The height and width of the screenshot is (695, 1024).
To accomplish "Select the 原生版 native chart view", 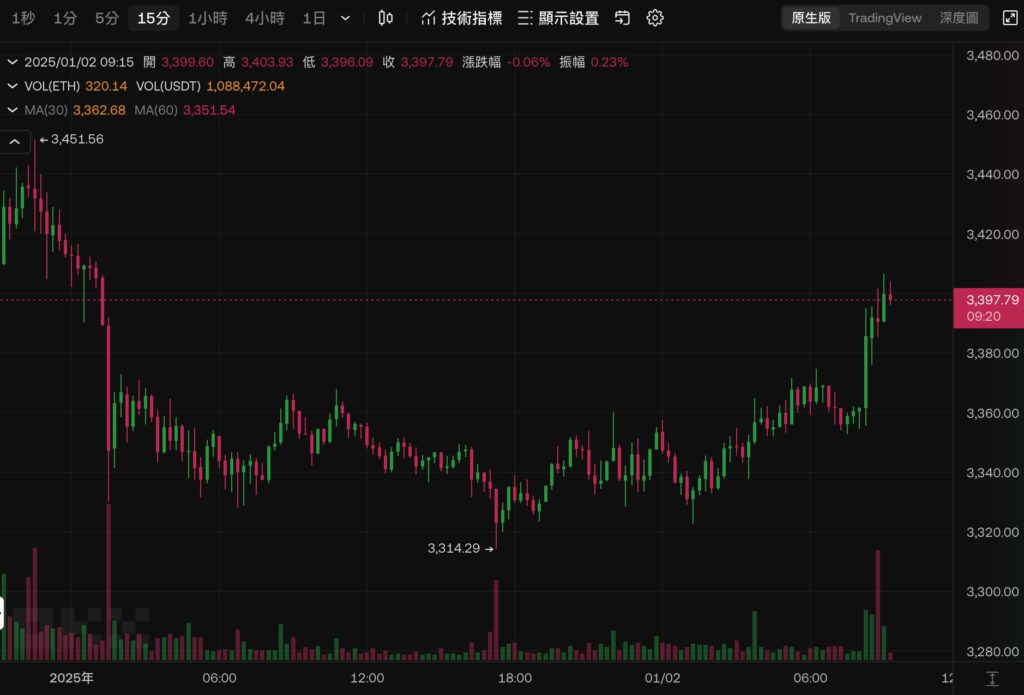I will pos(811,18).
